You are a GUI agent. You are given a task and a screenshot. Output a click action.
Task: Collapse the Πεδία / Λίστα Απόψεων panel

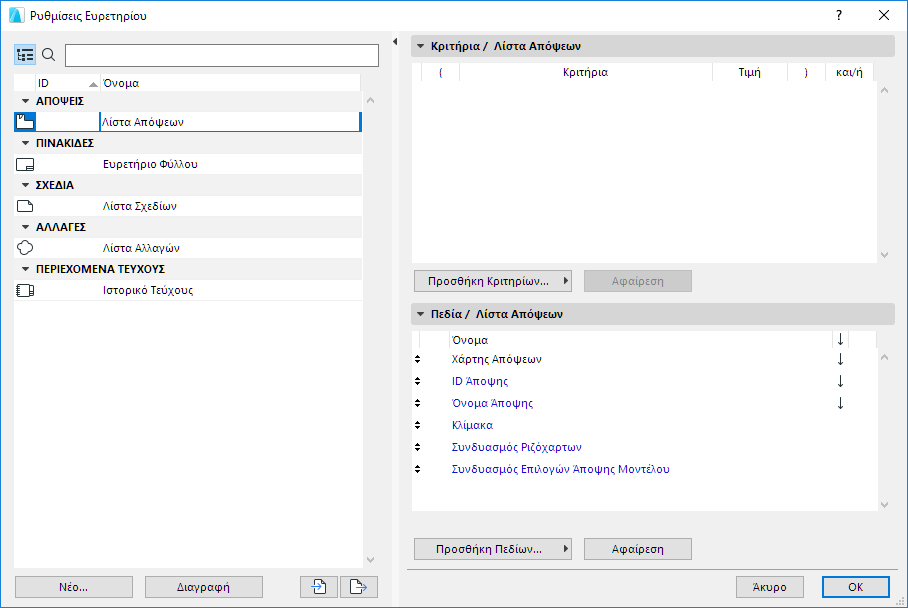pyautogui.click(x=420, y=314)
